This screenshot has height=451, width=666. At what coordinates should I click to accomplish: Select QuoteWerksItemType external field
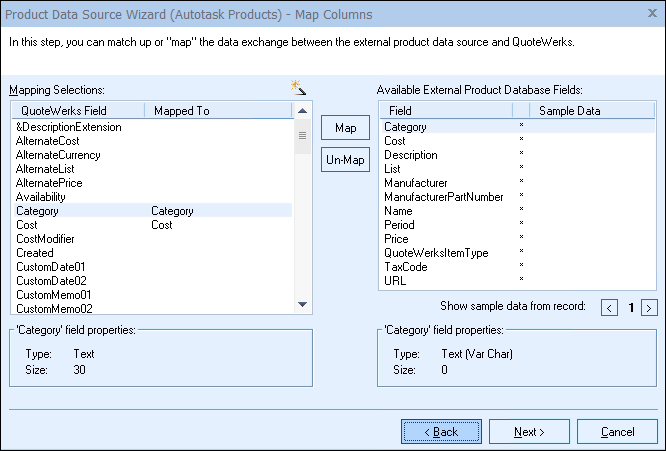tap(436, 254)
